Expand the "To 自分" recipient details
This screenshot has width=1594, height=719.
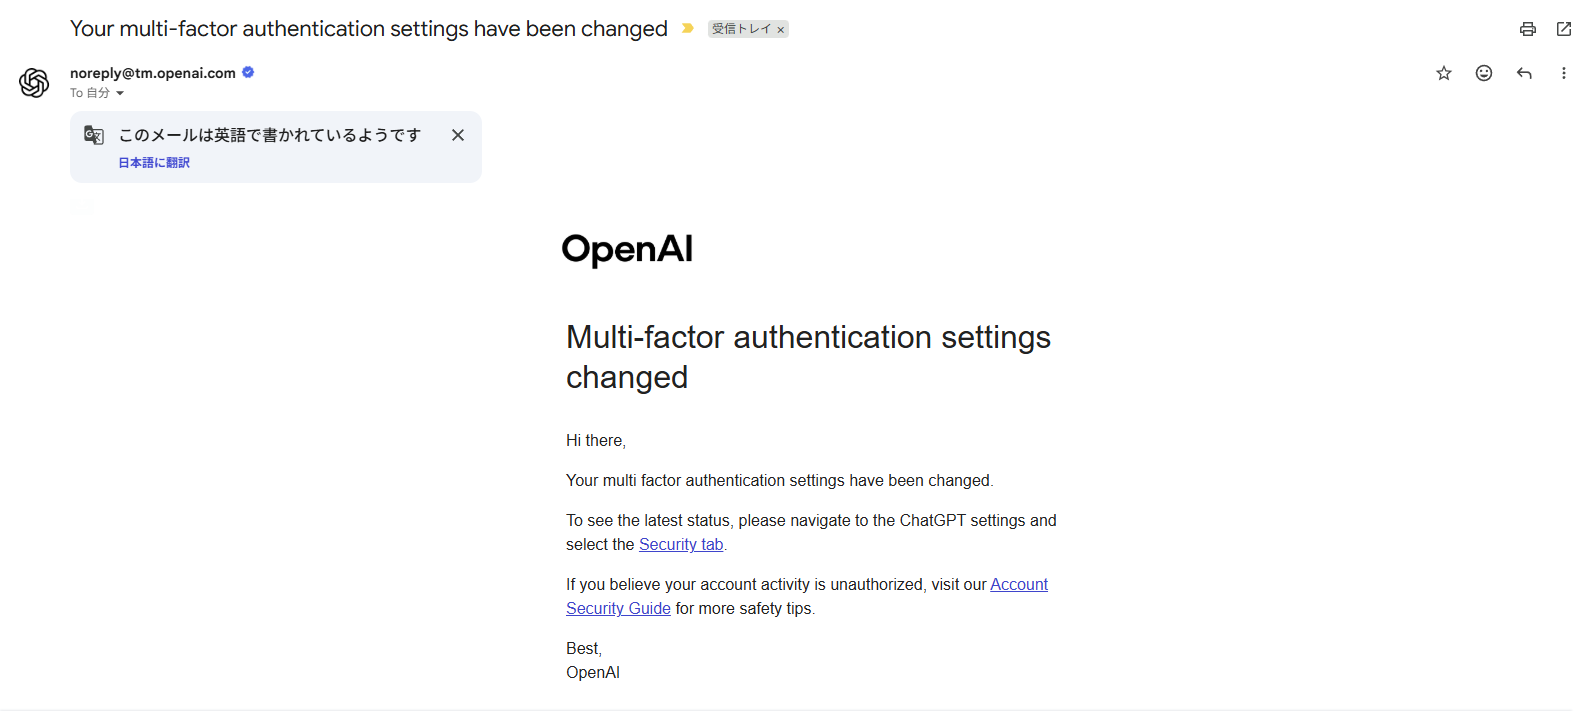[x=120, y=93]
